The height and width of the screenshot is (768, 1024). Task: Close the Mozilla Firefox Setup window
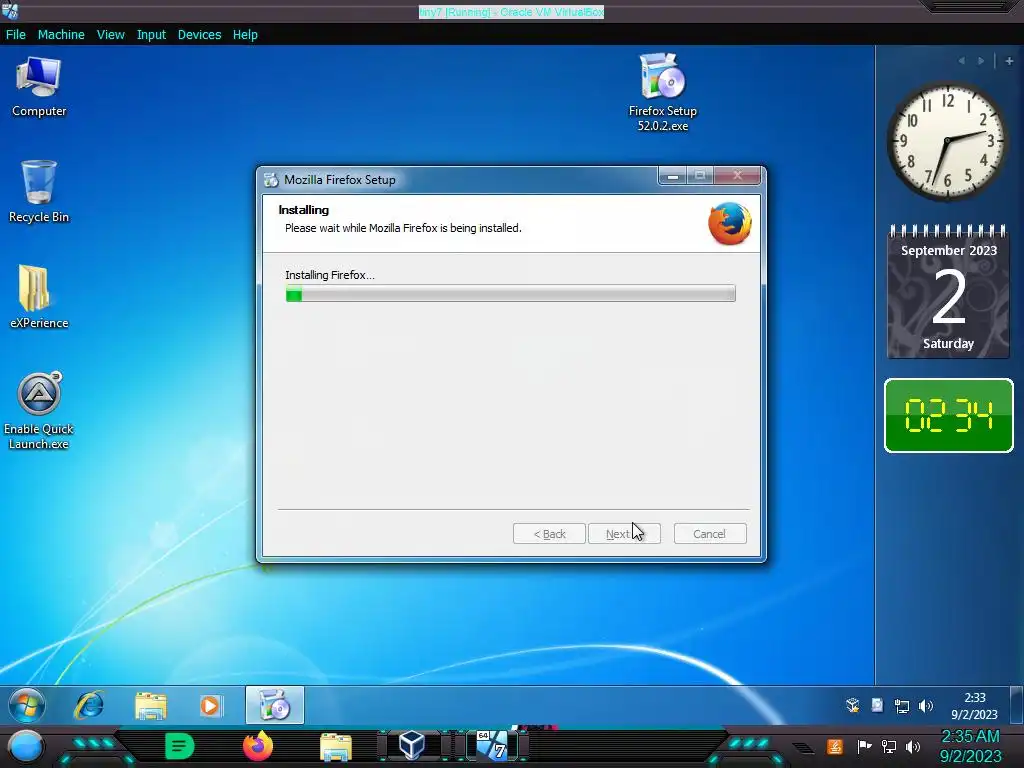[x=737, y=176]
